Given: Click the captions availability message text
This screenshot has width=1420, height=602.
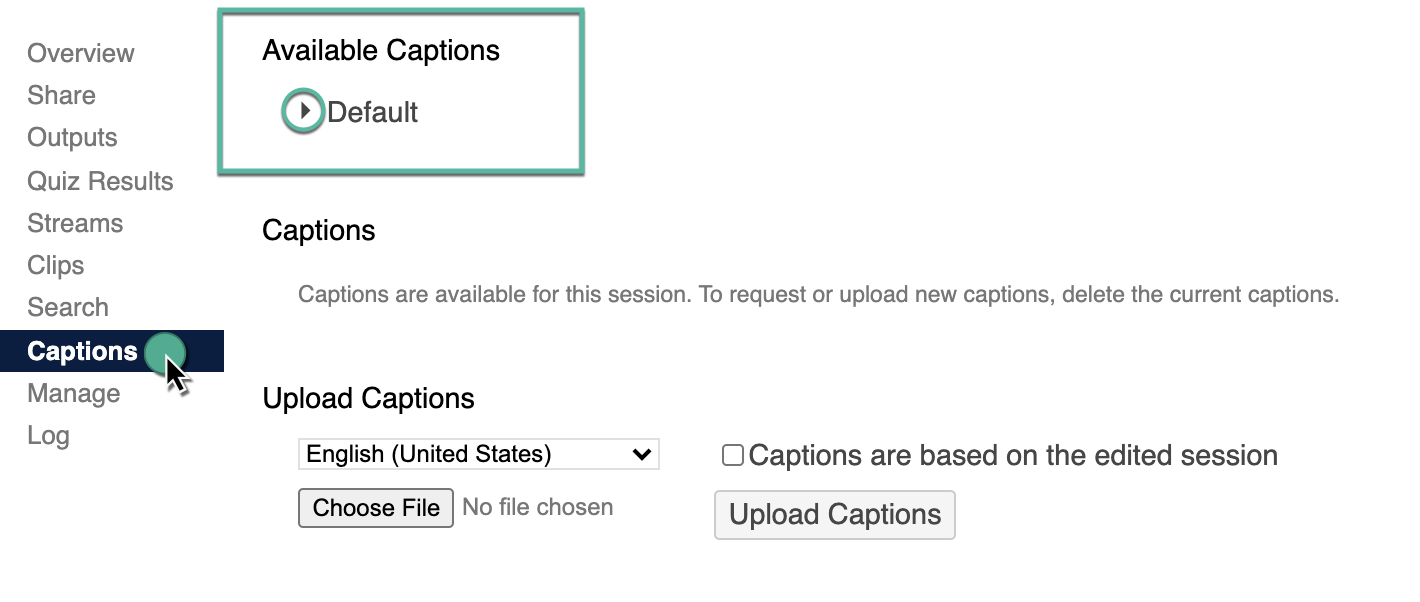Looking at the screenshot, I should (x=818, y=295).
